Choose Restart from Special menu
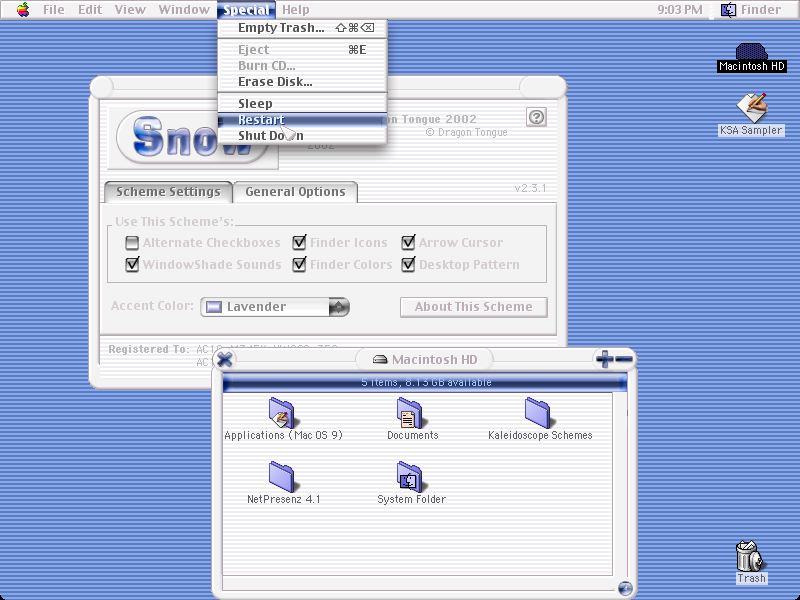The width and height of the screenshot is (800, 600). (x=303, y=120)
